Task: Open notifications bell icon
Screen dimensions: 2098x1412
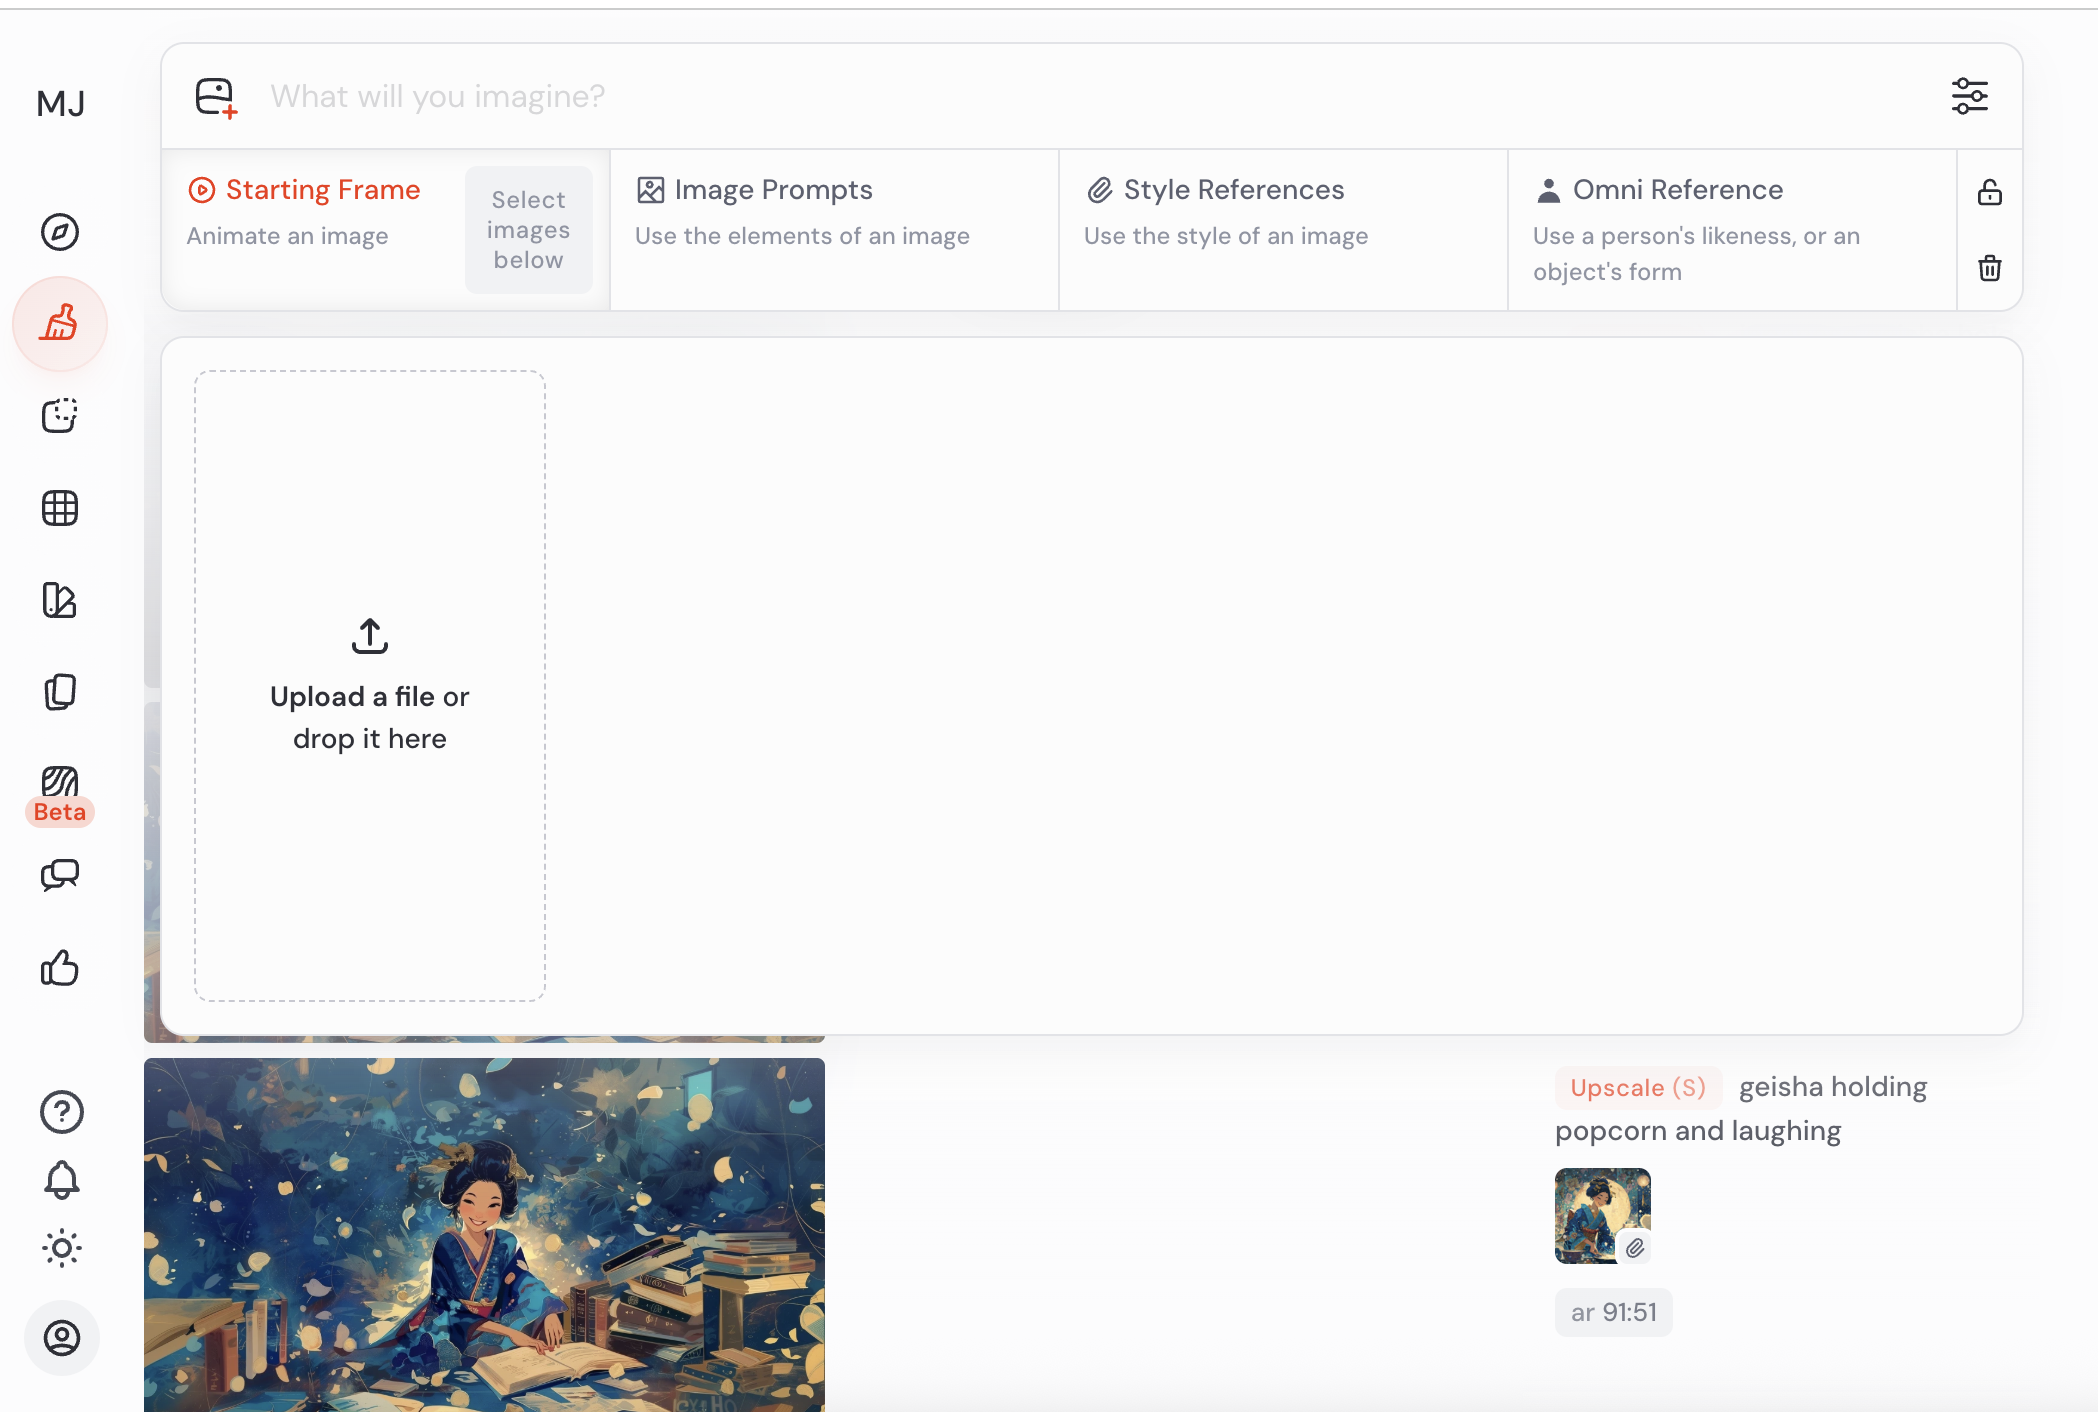Action: click(x=61, y=1180)
